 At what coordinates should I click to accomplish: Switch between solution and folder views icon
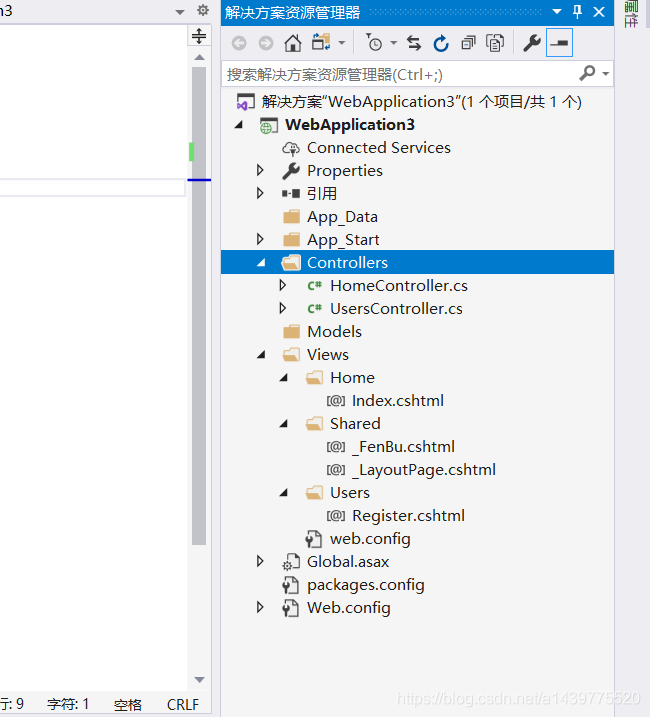pos(321,43)
